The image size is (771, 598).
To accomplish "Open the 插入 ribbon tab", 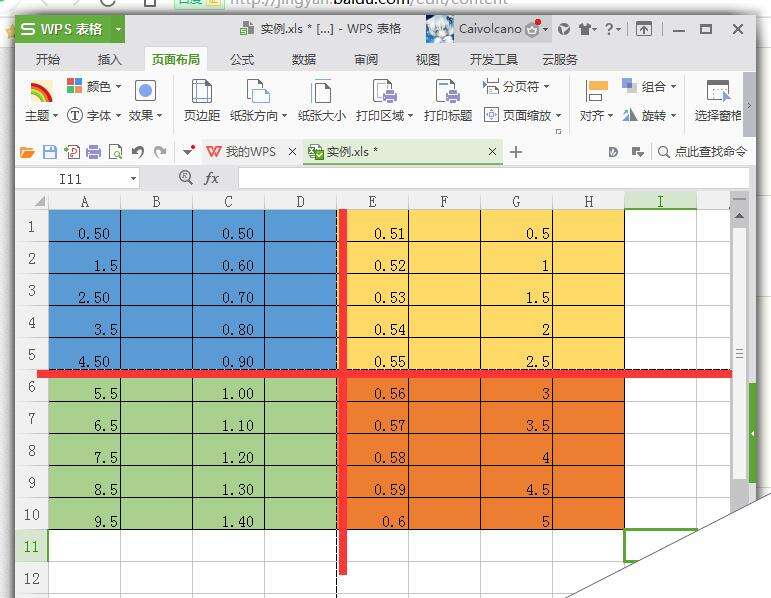I will pos(109,60).
